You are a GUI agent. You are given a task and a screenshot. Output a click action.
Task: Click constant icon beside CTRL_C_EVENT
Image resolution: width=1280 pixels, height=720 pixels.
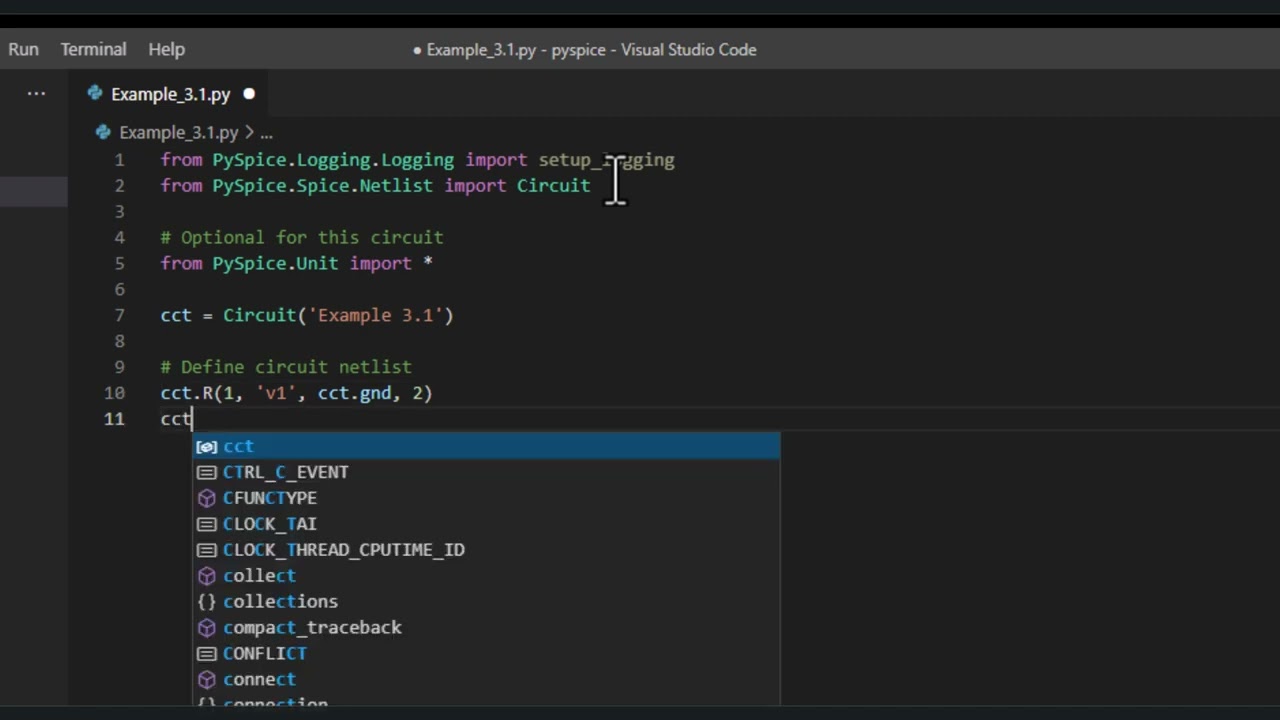point(207,472)
